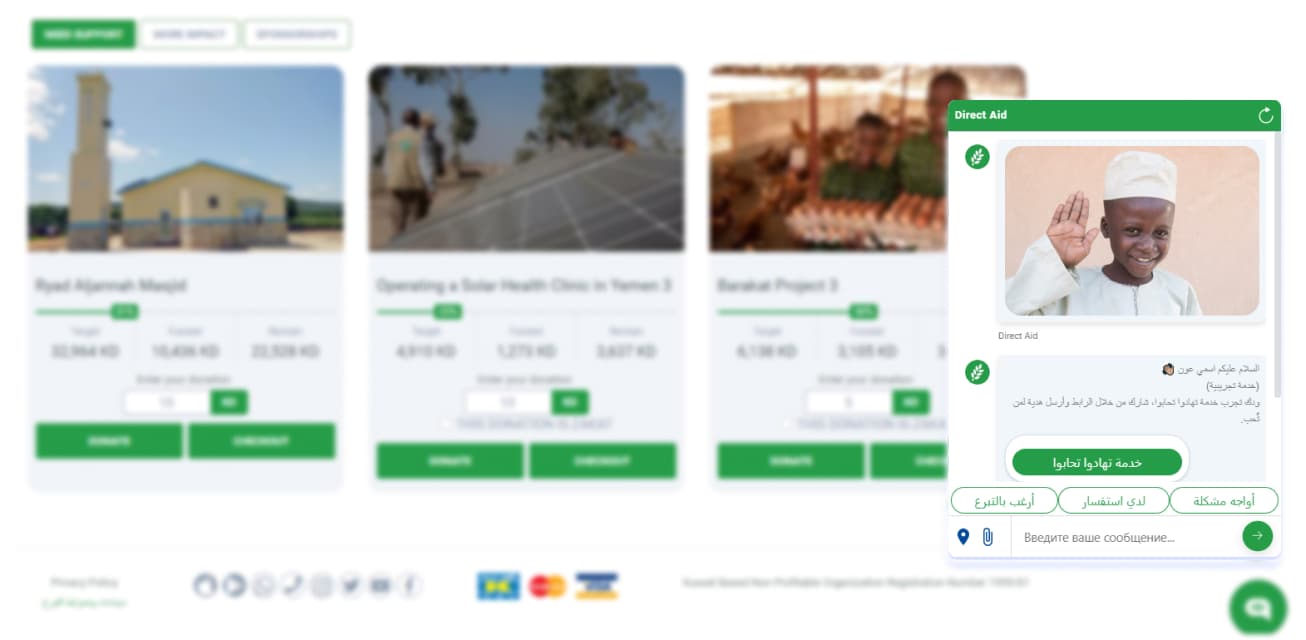Refresh the Direct Aid chat conversation
The image size is (1306, 640).
[x=1266, y=115]
